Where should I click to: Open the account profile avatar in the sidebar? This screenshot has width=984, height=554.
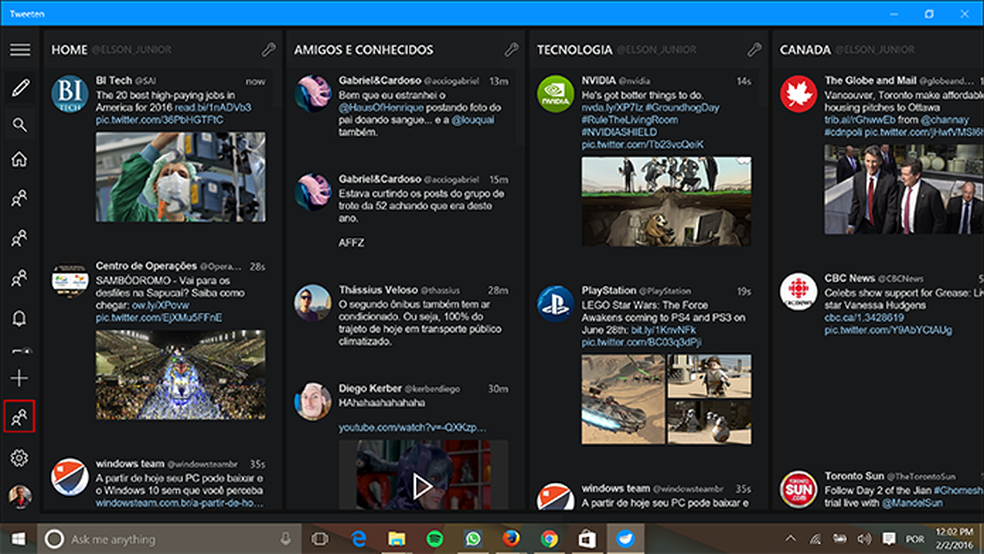[19, 496]
